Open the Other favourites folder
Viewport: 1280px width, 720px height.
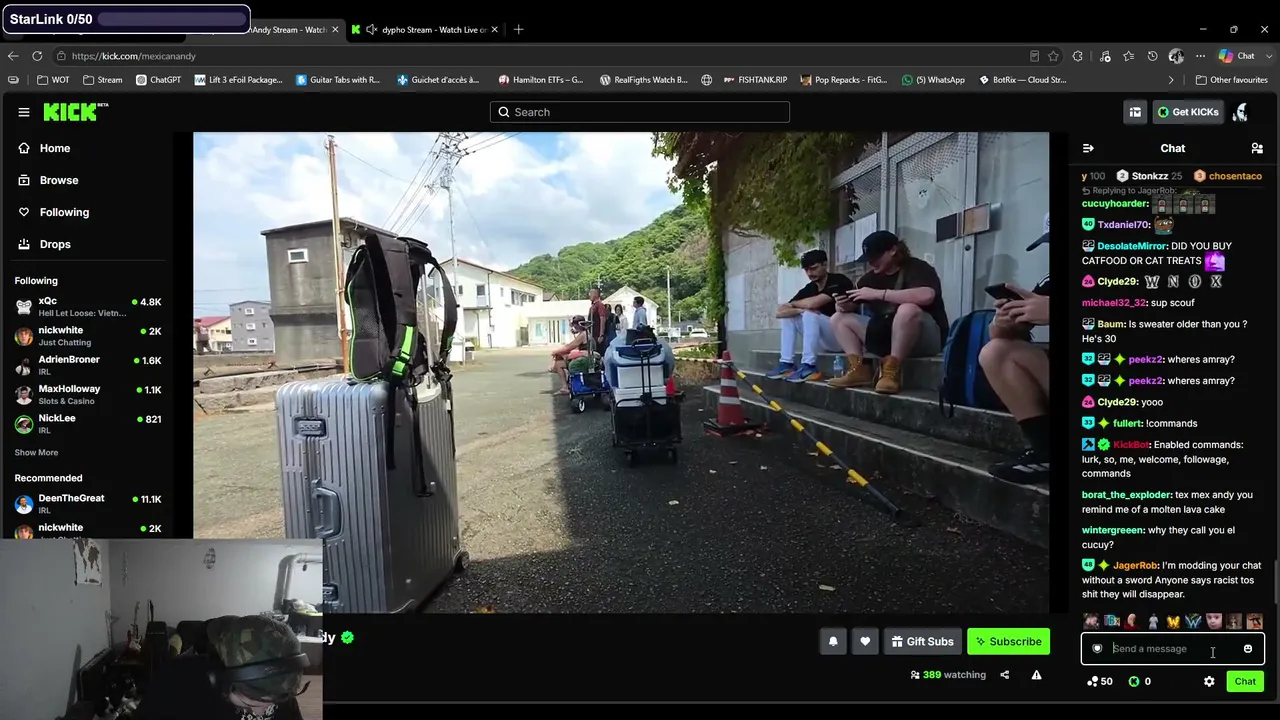coord(1231,80)
